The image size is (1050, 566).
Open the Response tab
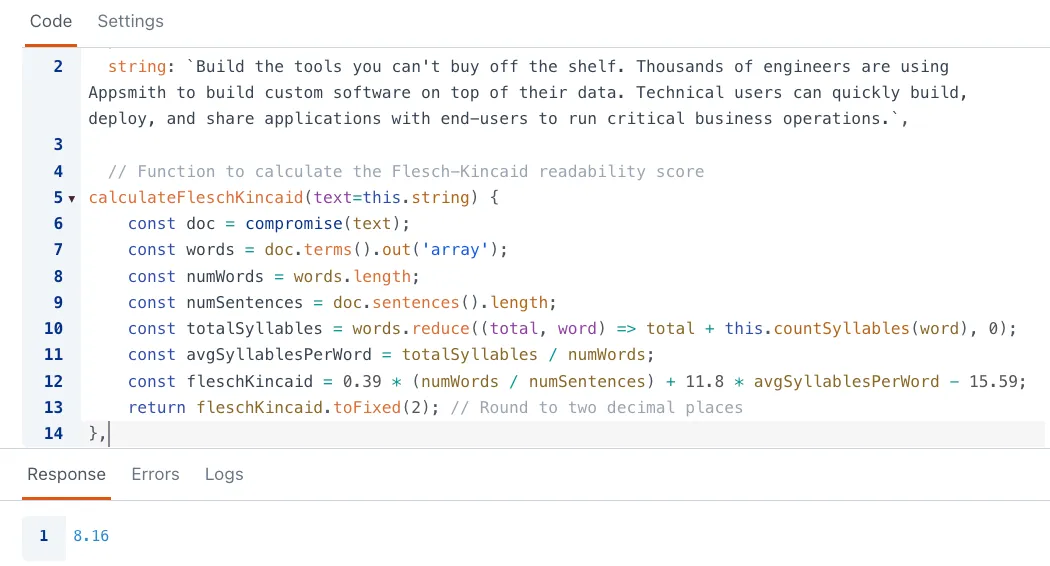point(66,474)
